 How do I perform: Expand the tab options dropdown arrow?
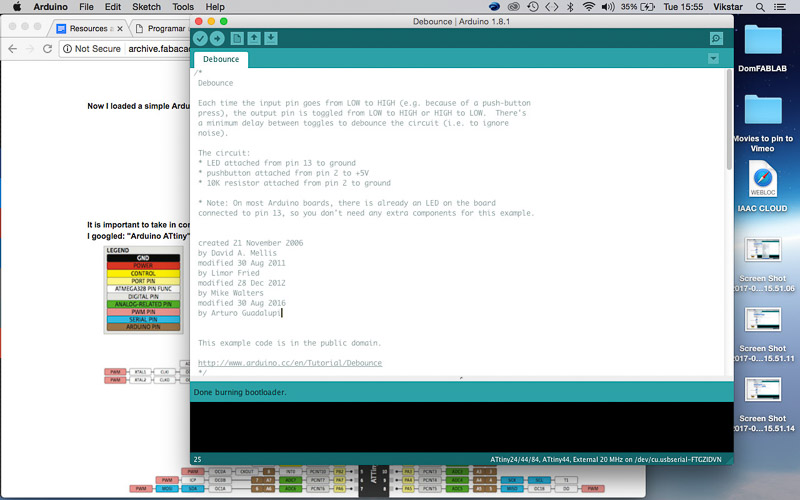[713, 59]
